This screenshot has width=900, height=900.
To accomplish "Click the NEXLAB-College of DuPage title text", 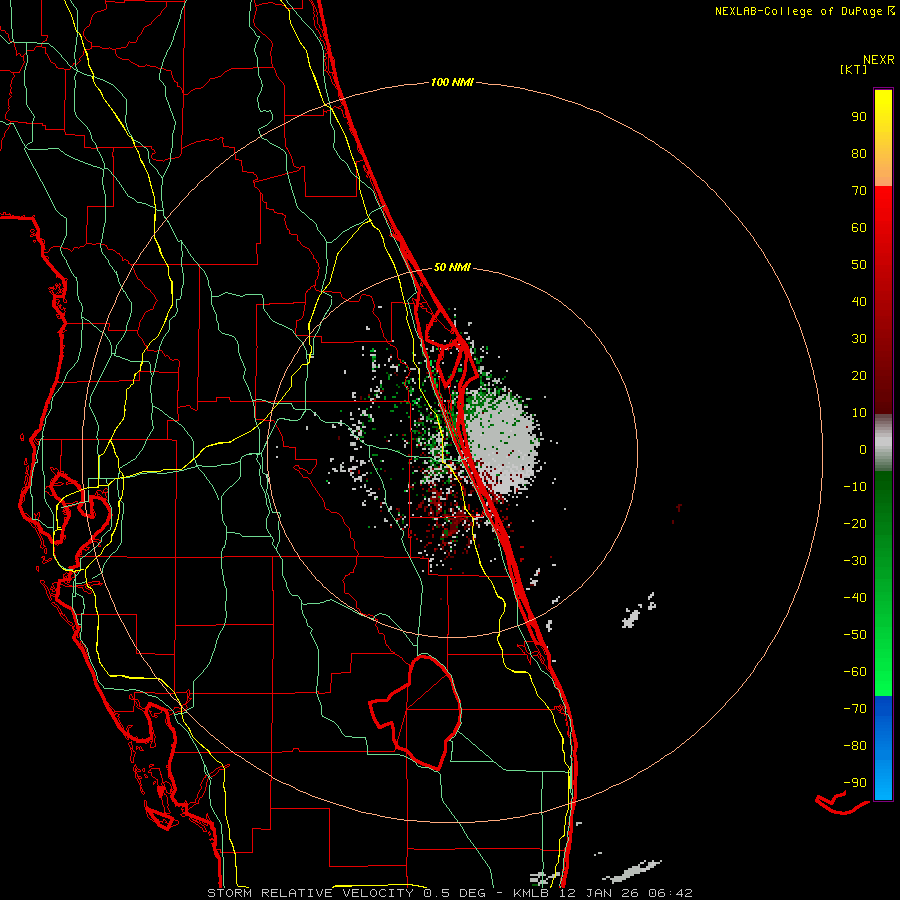I will pyautogui.click(x=804, y=11).
